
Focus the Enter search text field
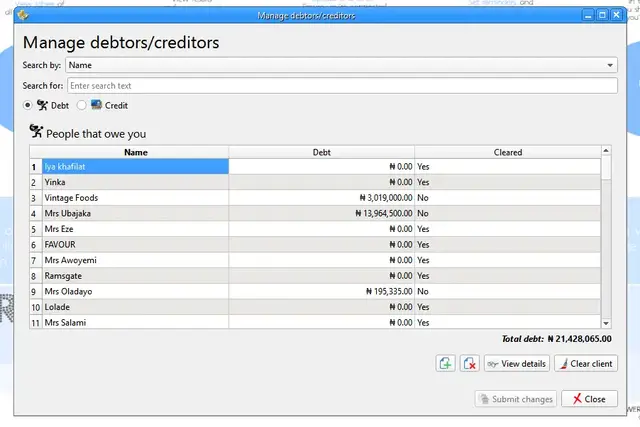point(342,86)
